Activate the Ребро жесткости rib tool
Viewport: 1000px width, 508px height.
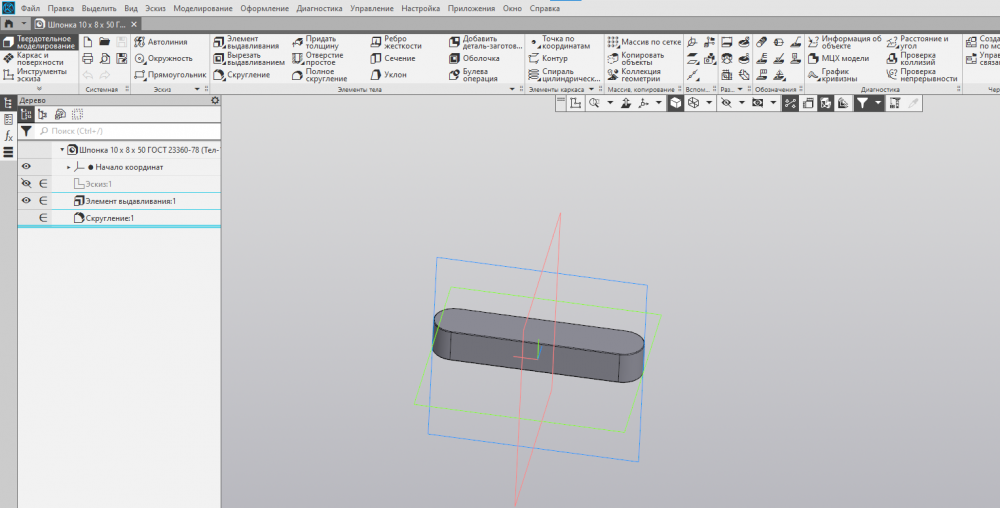386,41
